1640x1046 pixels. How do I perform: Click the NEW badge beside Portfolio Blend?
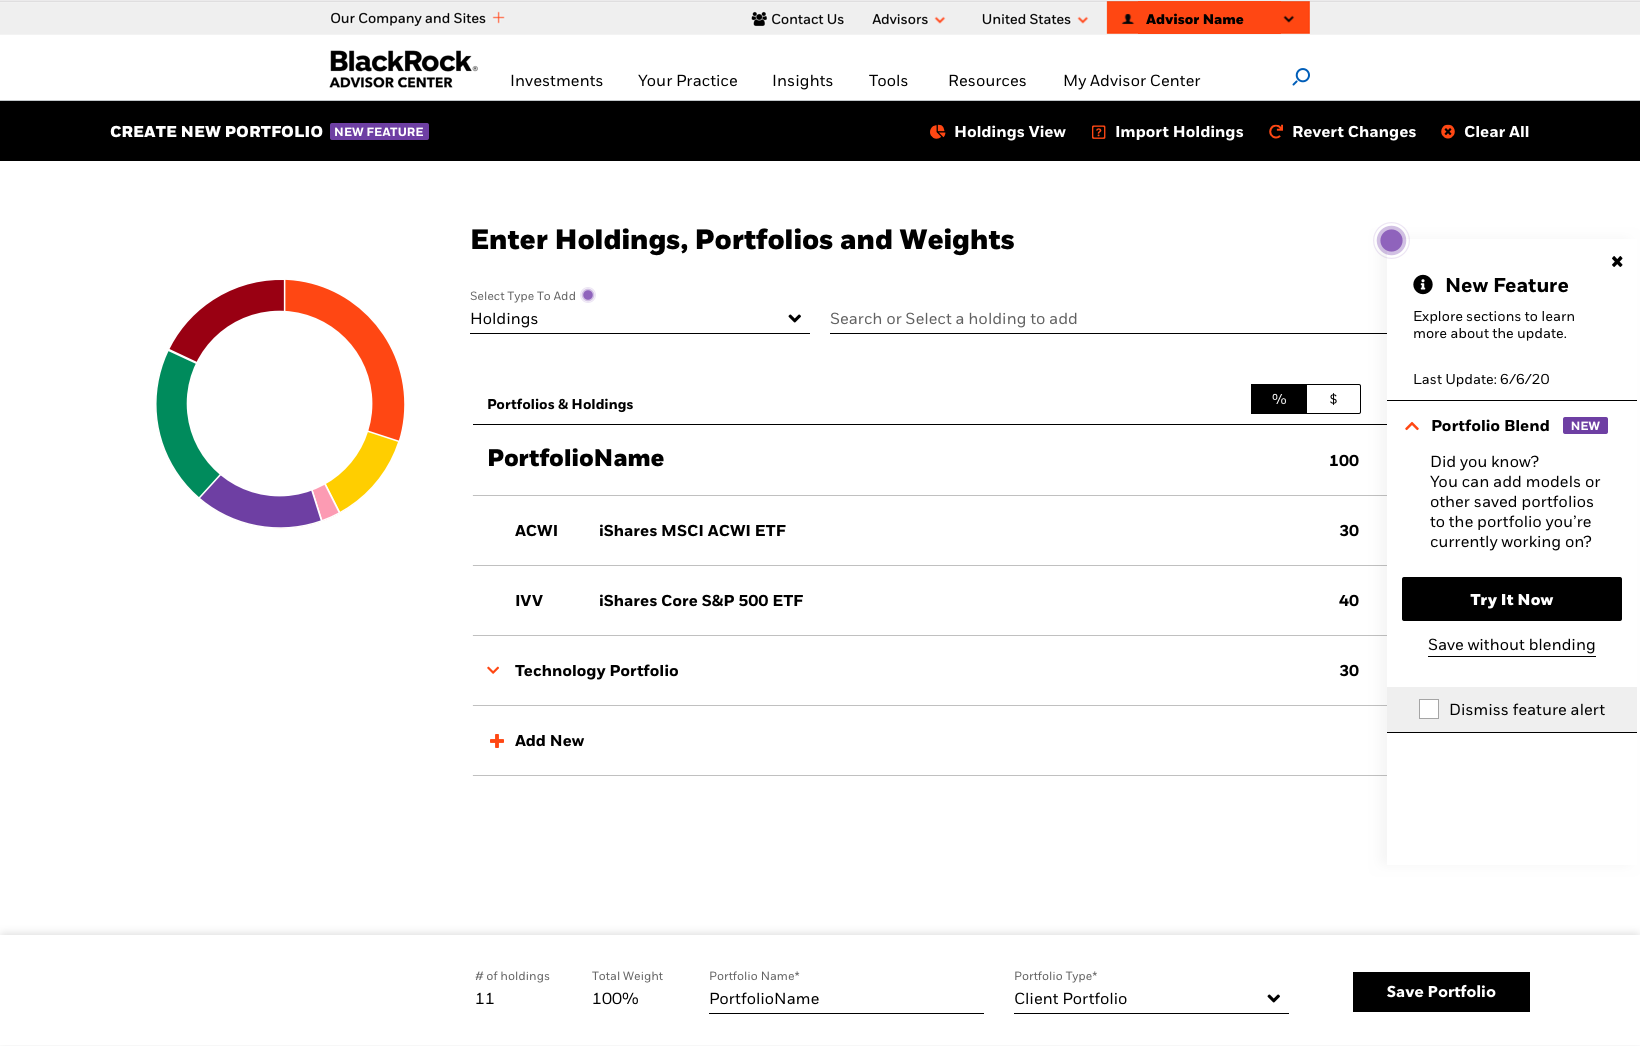[1585, 426]
